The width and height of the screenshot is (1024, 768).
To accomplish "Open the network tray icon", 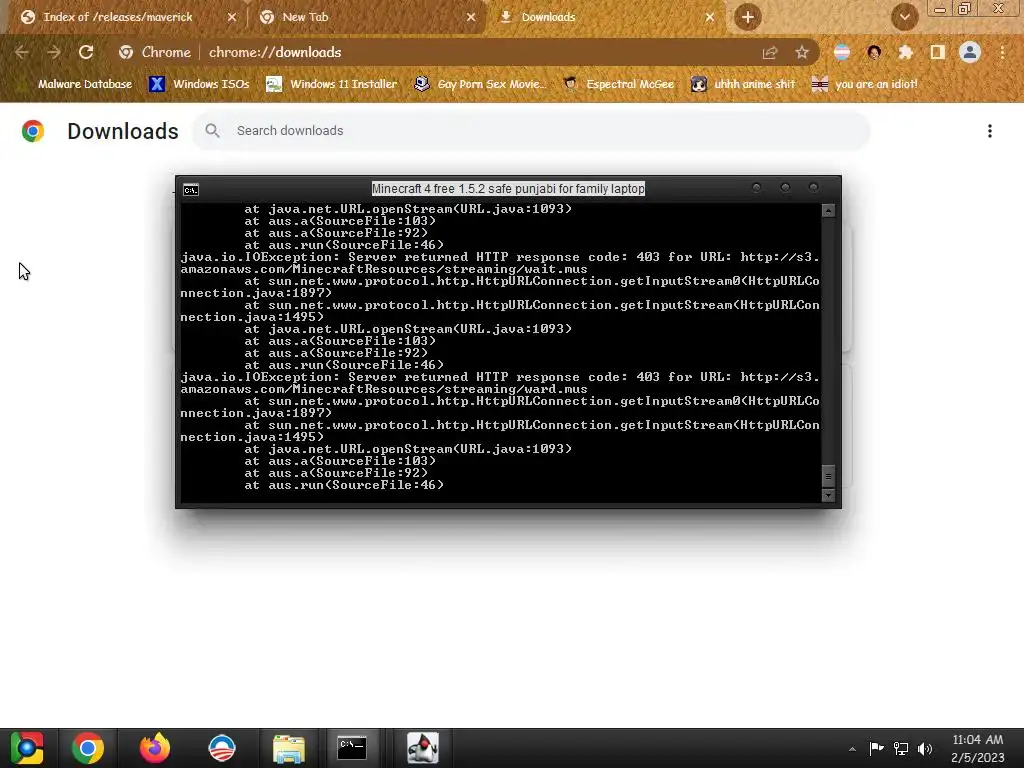I will pos(901,748).
